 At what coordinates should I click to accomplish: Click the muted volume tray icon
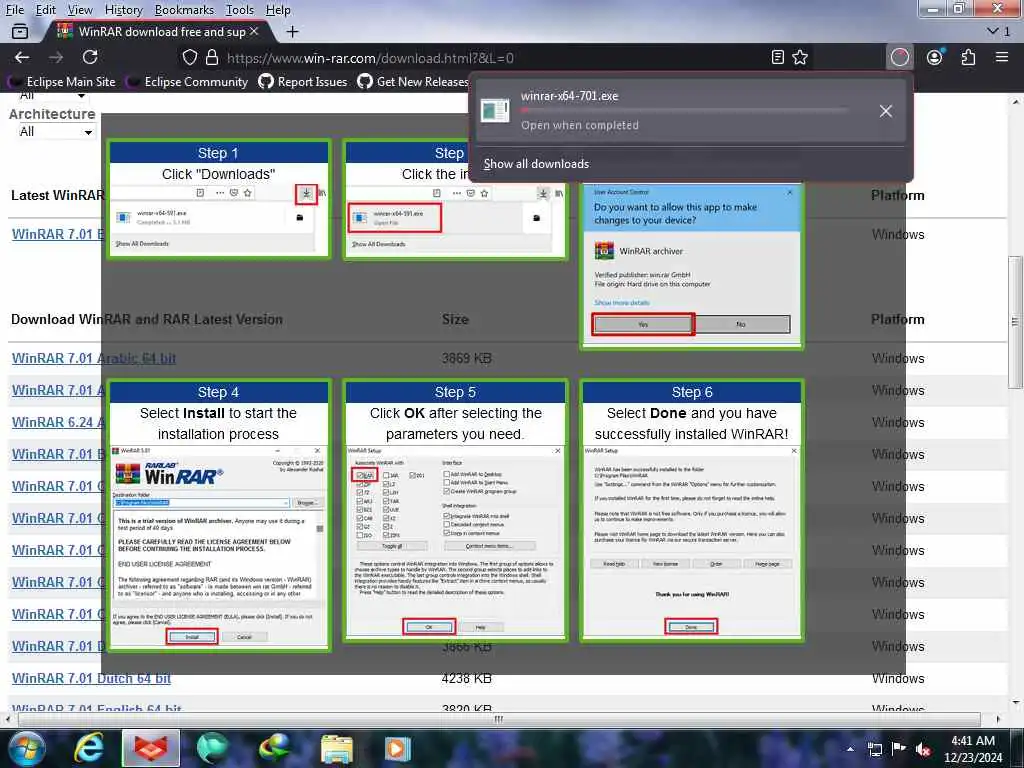[x=923, y=749]
